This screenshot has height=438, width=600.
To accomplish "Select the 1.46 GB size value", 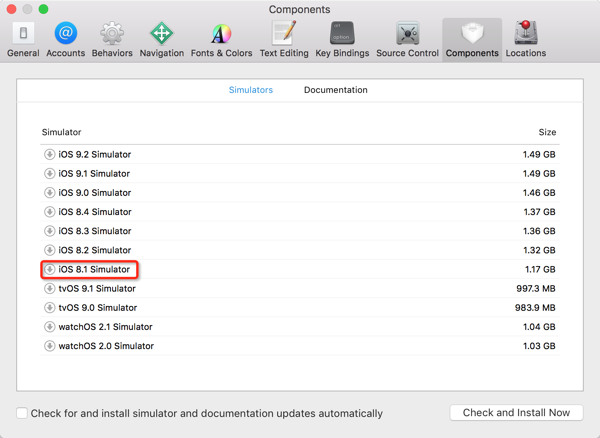I will (x=539, y=192).
